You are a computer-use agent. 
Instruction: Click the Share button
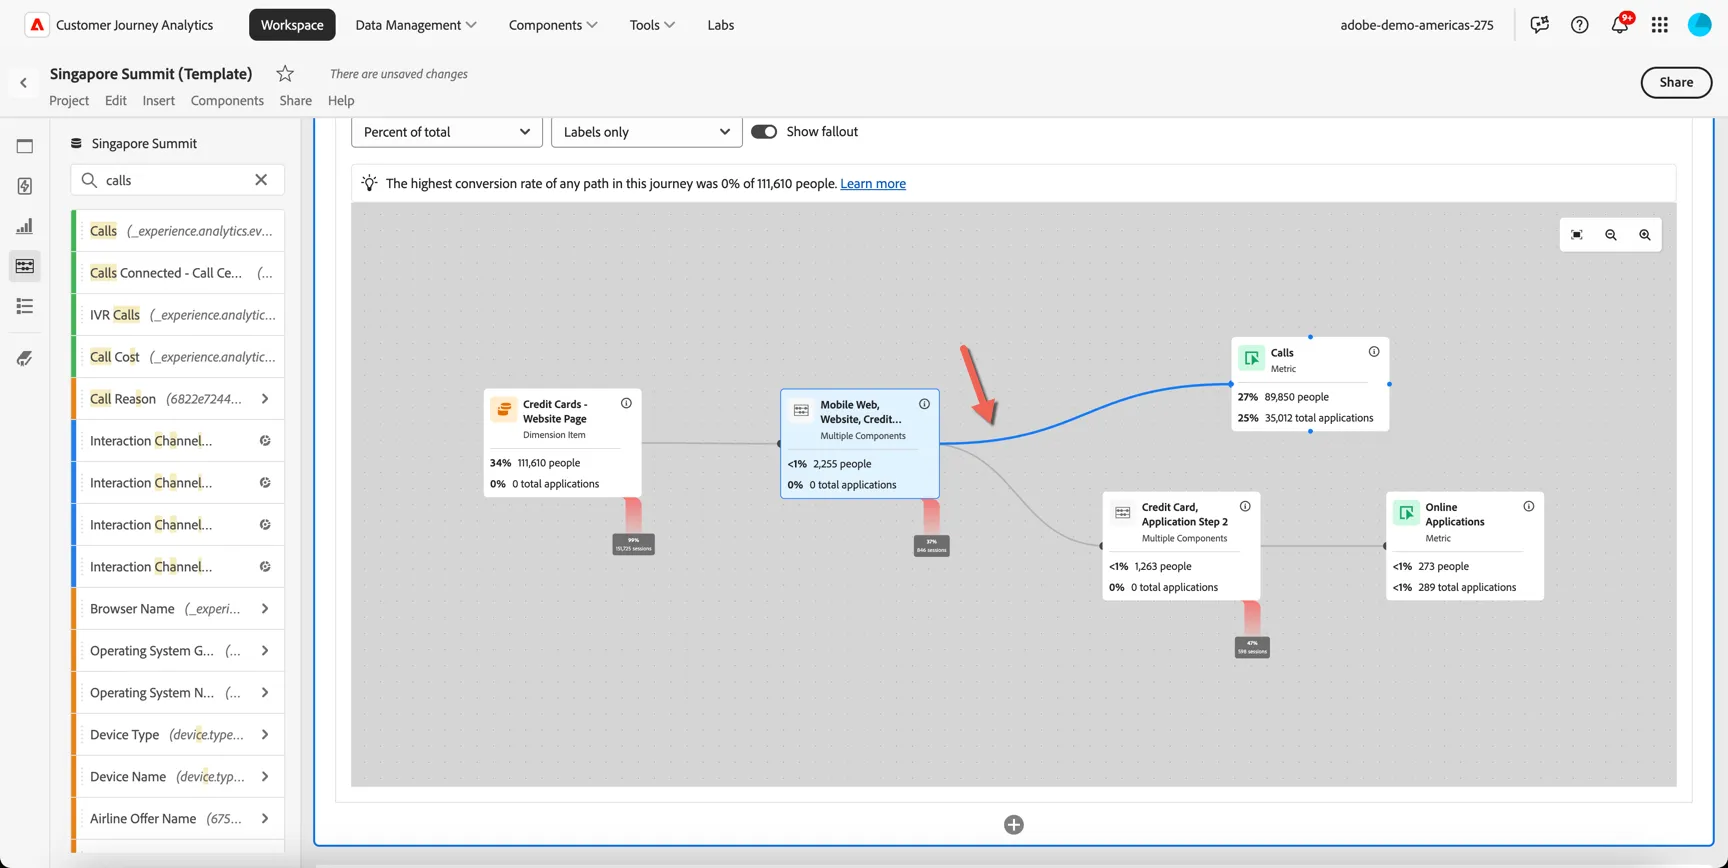(x=1676, y=82)
